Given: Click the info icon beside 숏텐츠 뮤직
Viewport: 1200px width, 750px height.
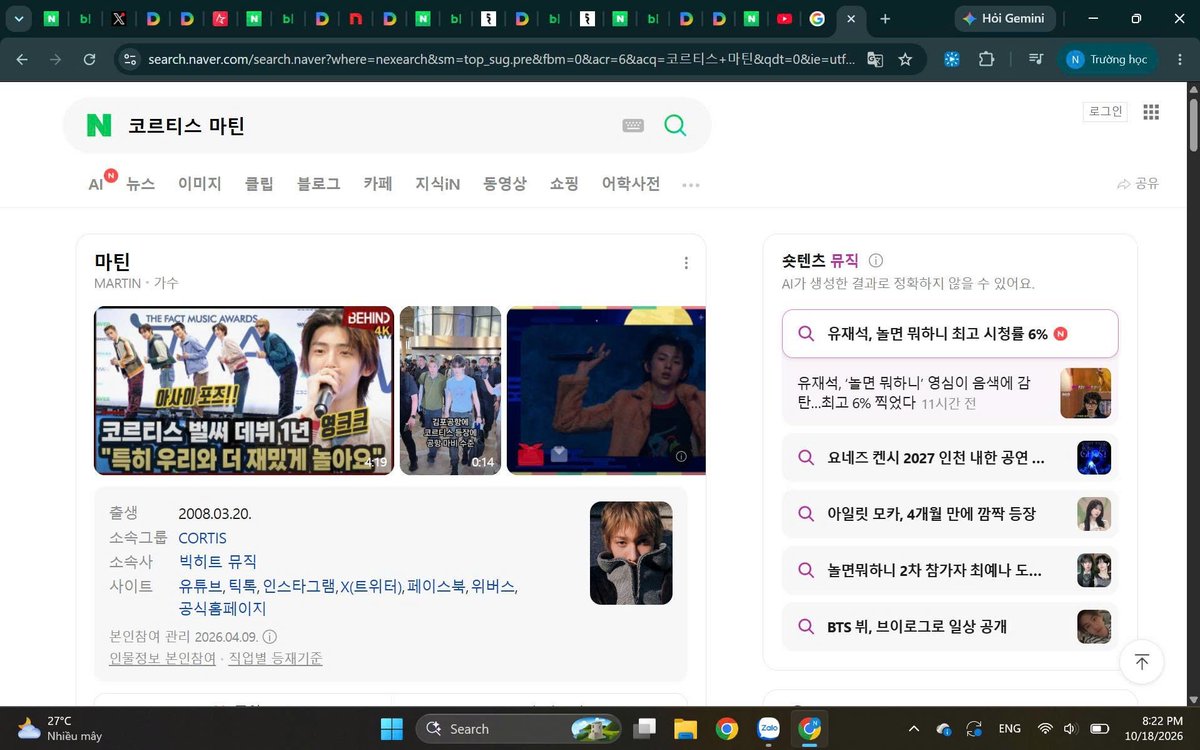Looking at the screenshot, I should pyautogui.click(x=876, y=261).
